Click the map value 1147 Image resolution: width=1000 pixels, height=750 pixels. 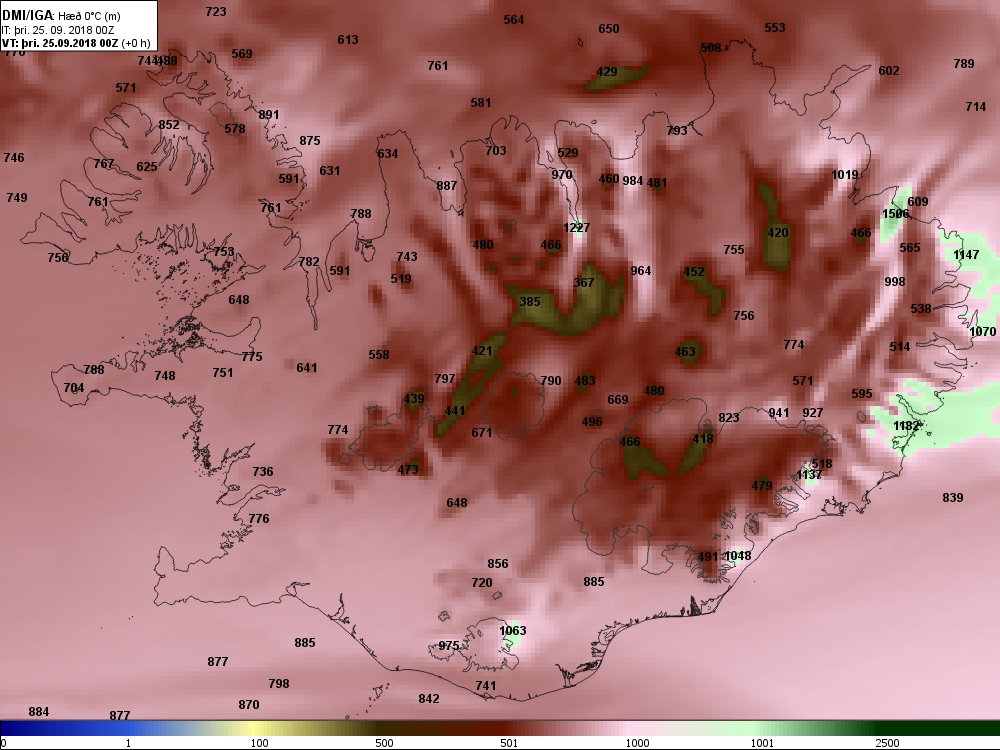tap(966, 254)
